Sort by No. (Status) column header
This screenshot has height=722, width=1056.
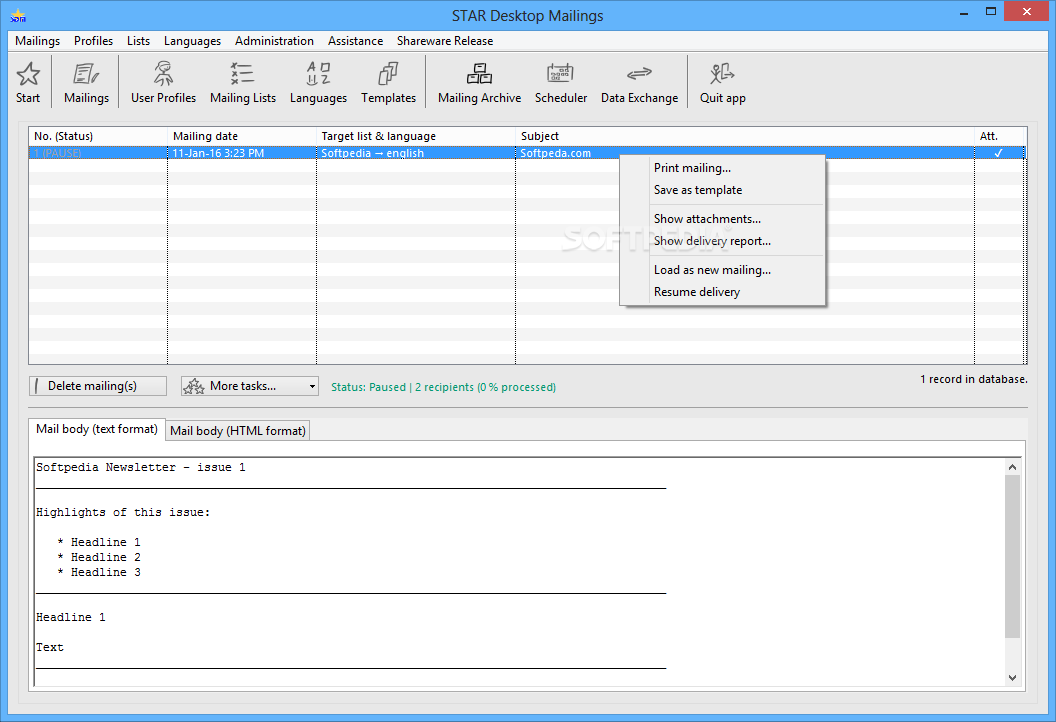[98, 136]
